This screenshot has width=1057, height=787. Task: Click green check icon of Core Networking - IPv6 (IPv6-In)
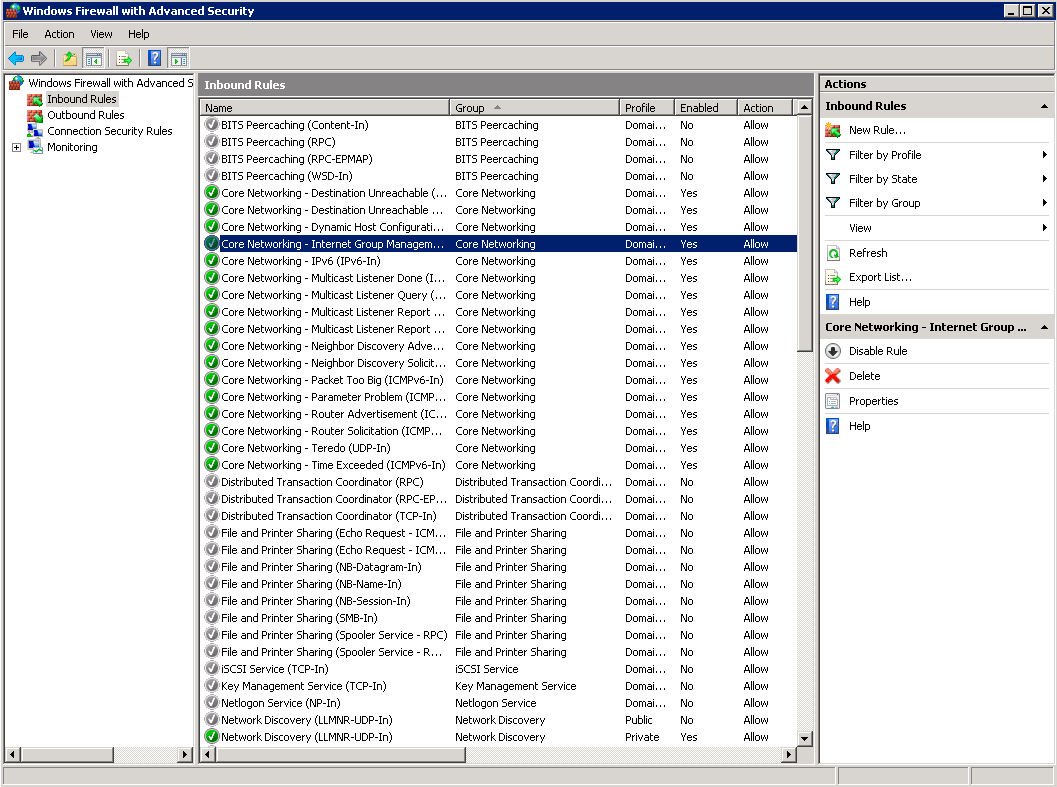coord(212,261)
